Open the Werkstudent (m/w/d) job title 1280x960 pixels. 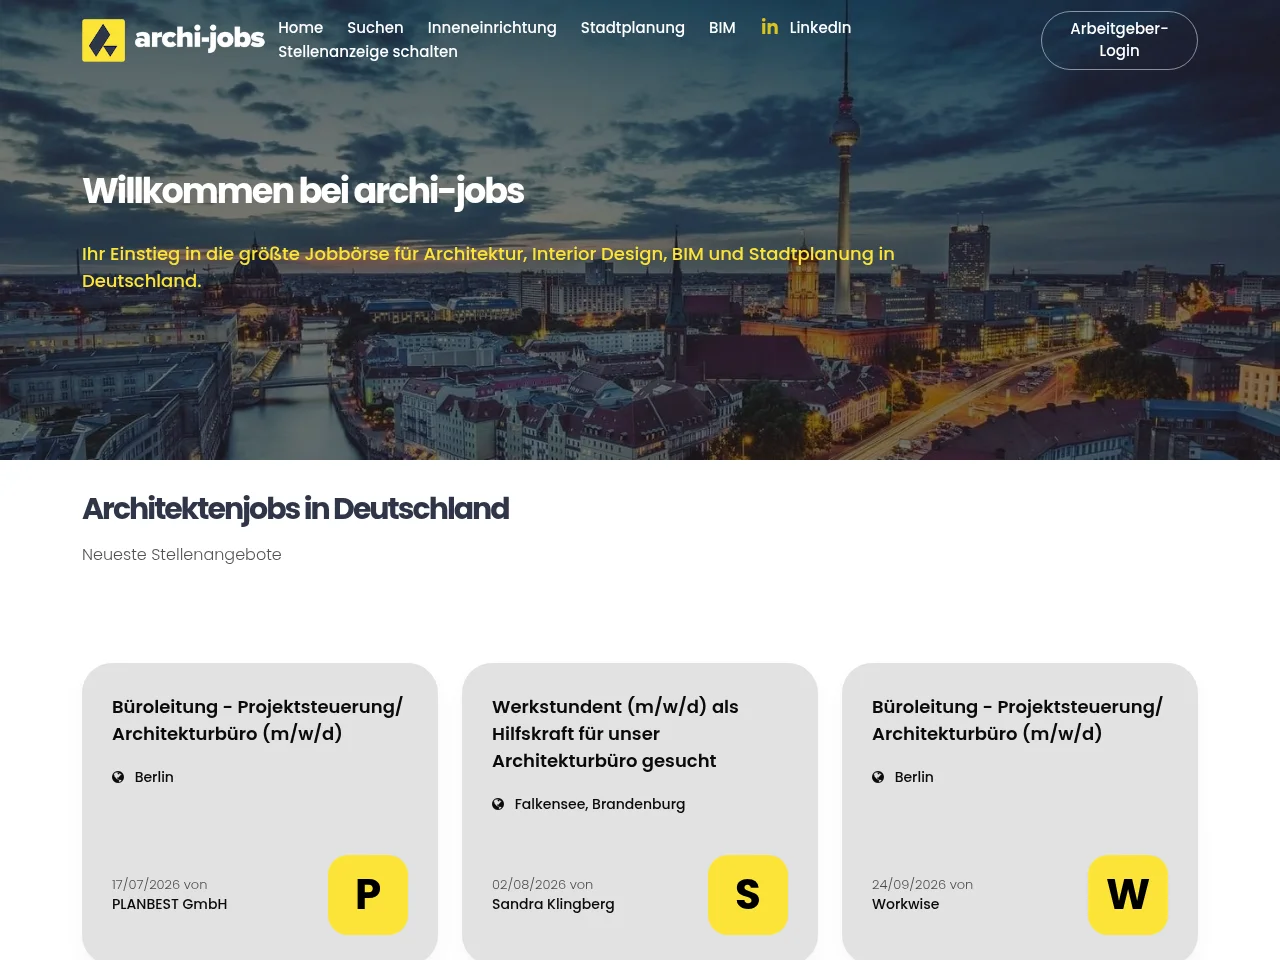coord(615,733)
